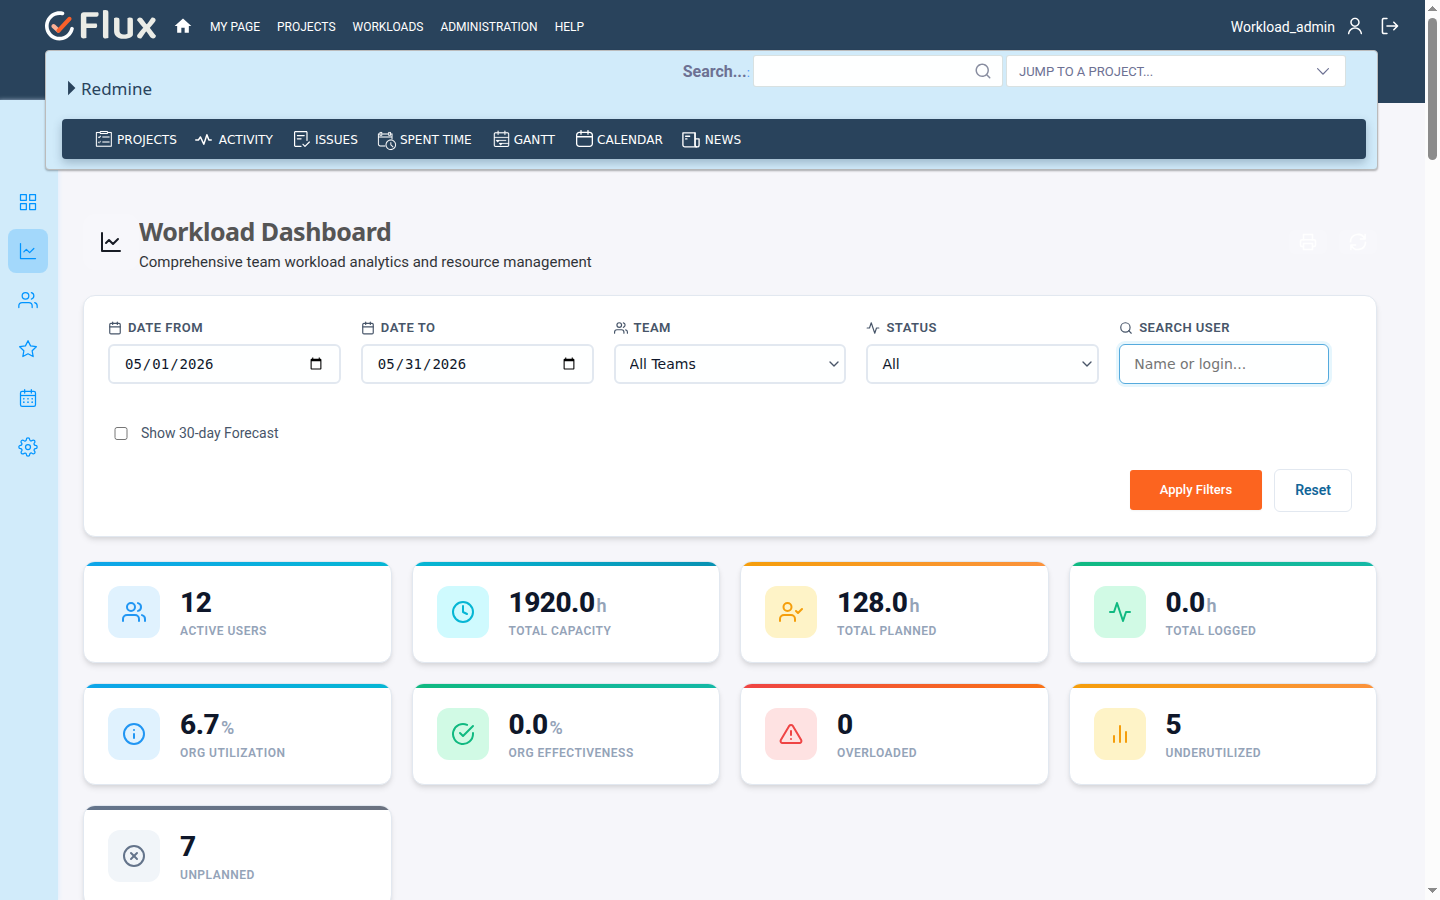The image size is (1440, 900).
Task: Click the 1920.0h Total Capacity value
Action: click(558, 603)
